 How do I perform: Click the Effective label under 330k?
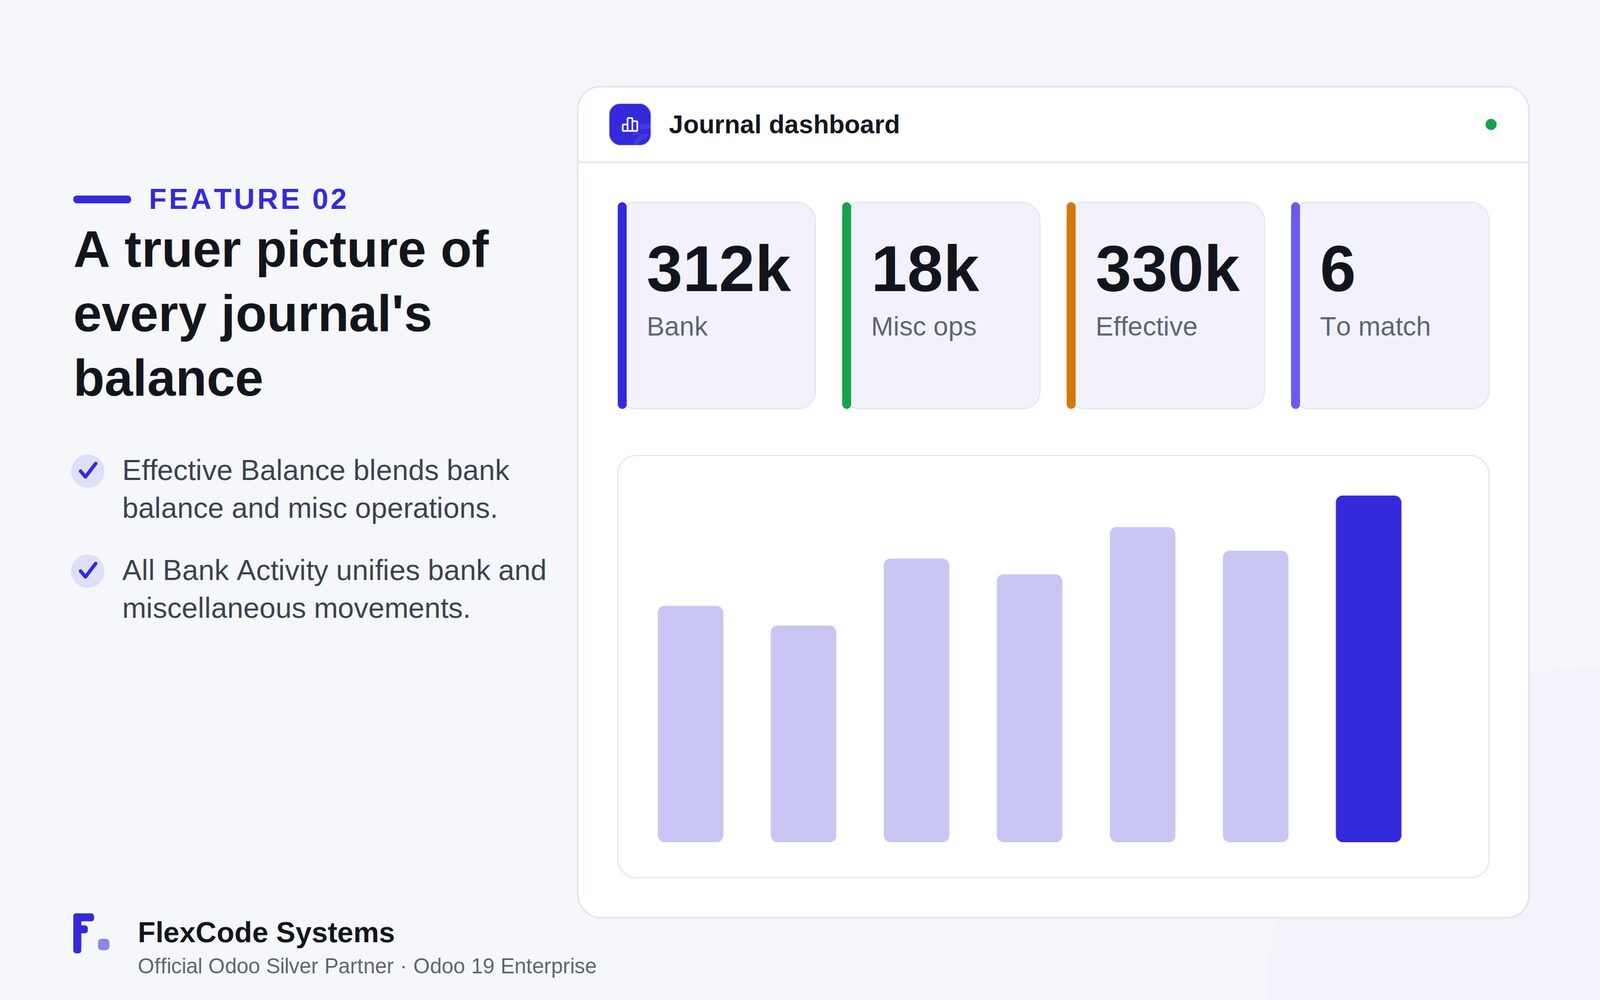tap(1146, 327)
